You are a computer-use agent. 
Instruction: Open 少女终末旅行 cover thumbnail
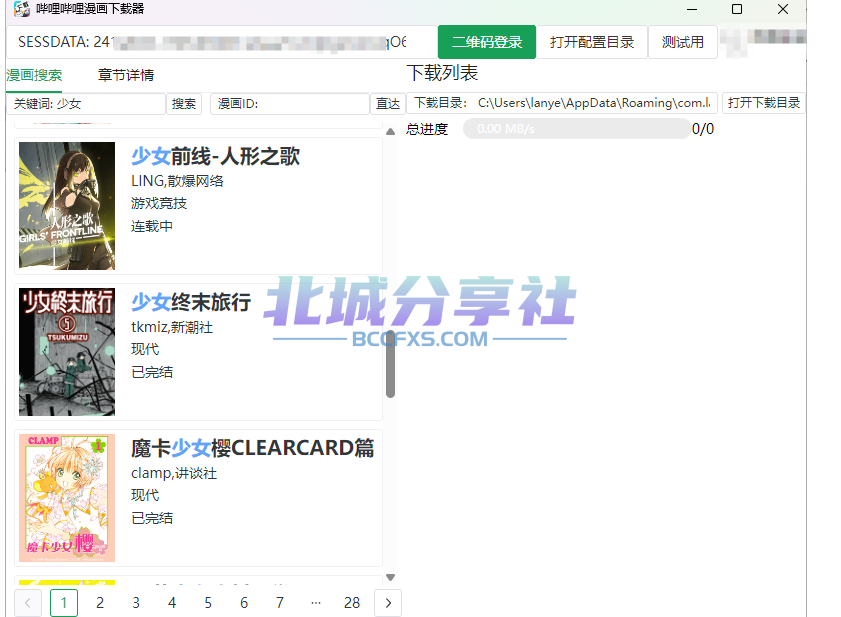67,352
